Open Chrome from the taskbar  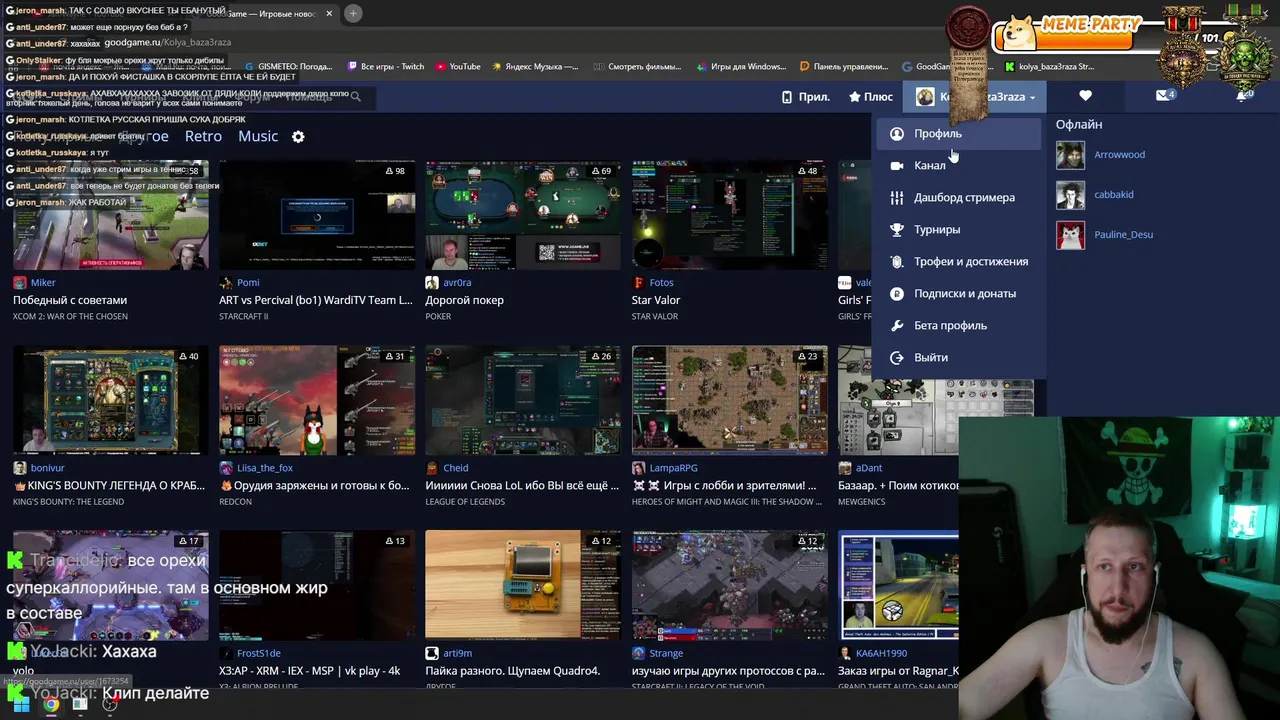coord(51,704)
